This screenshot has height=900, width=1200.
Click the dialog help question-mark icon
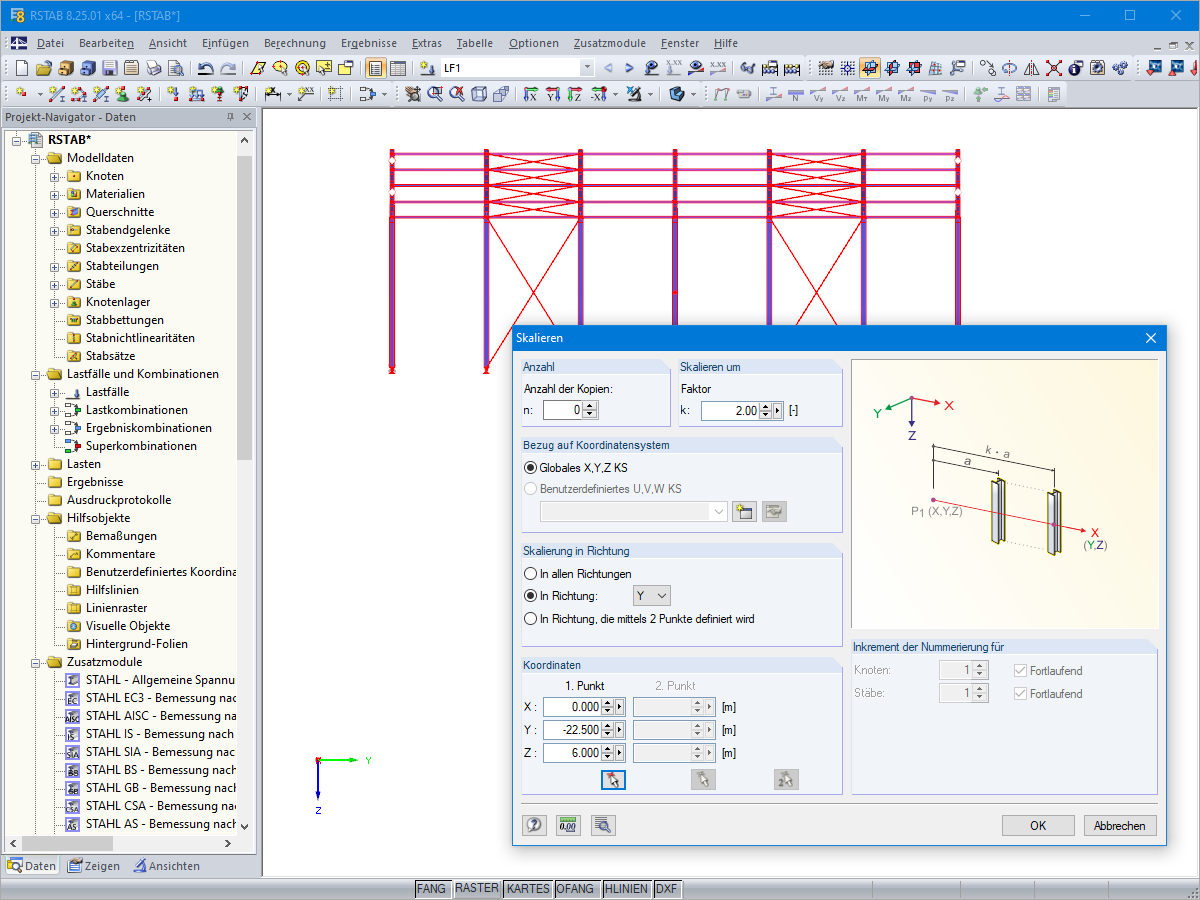[534, 825]
